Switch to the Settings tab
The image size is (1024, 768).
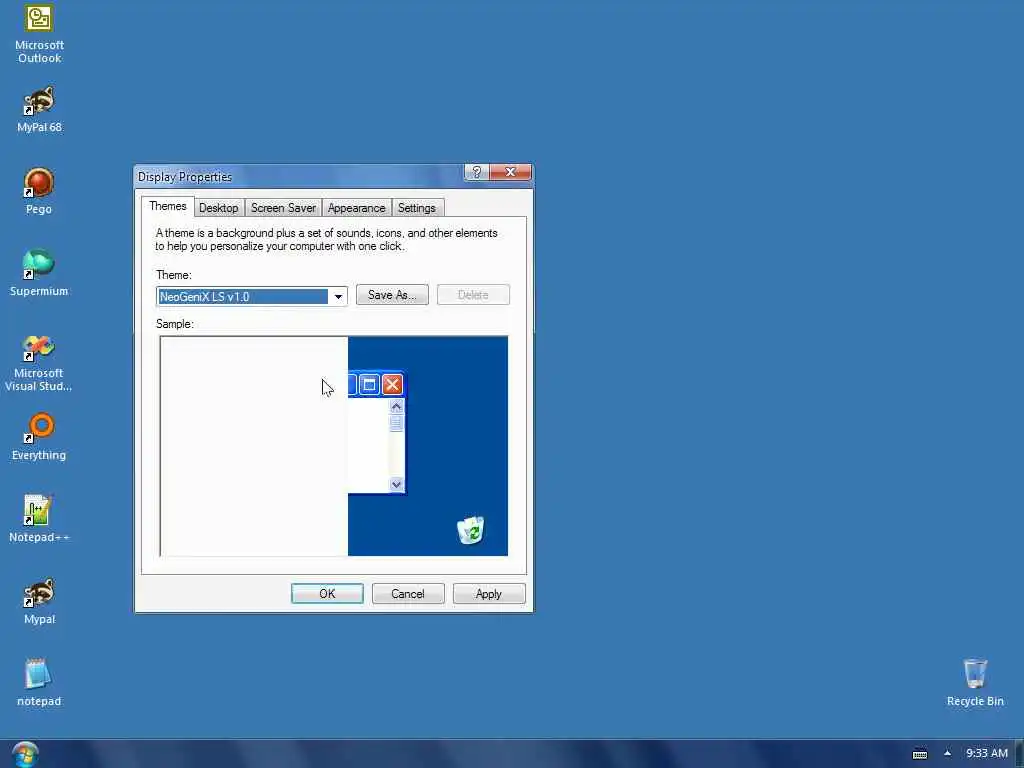point(417,208)
